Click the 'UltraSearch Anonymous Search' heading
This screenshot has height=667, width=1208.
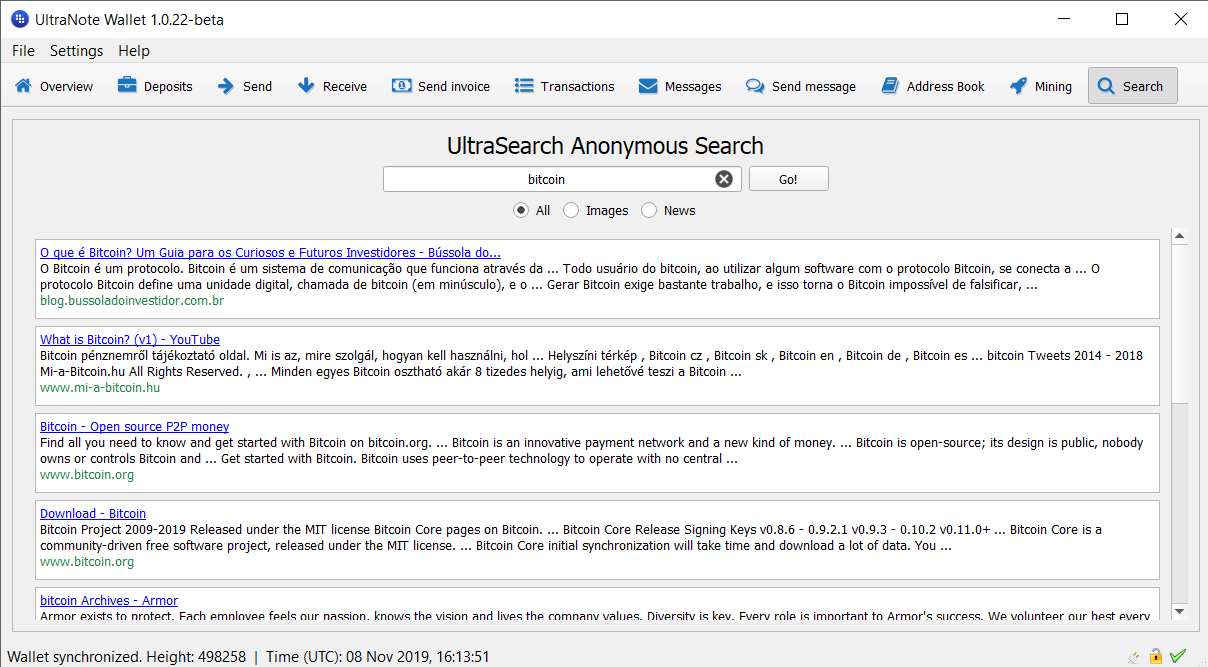pyautogui.click(x=605, y=145)
